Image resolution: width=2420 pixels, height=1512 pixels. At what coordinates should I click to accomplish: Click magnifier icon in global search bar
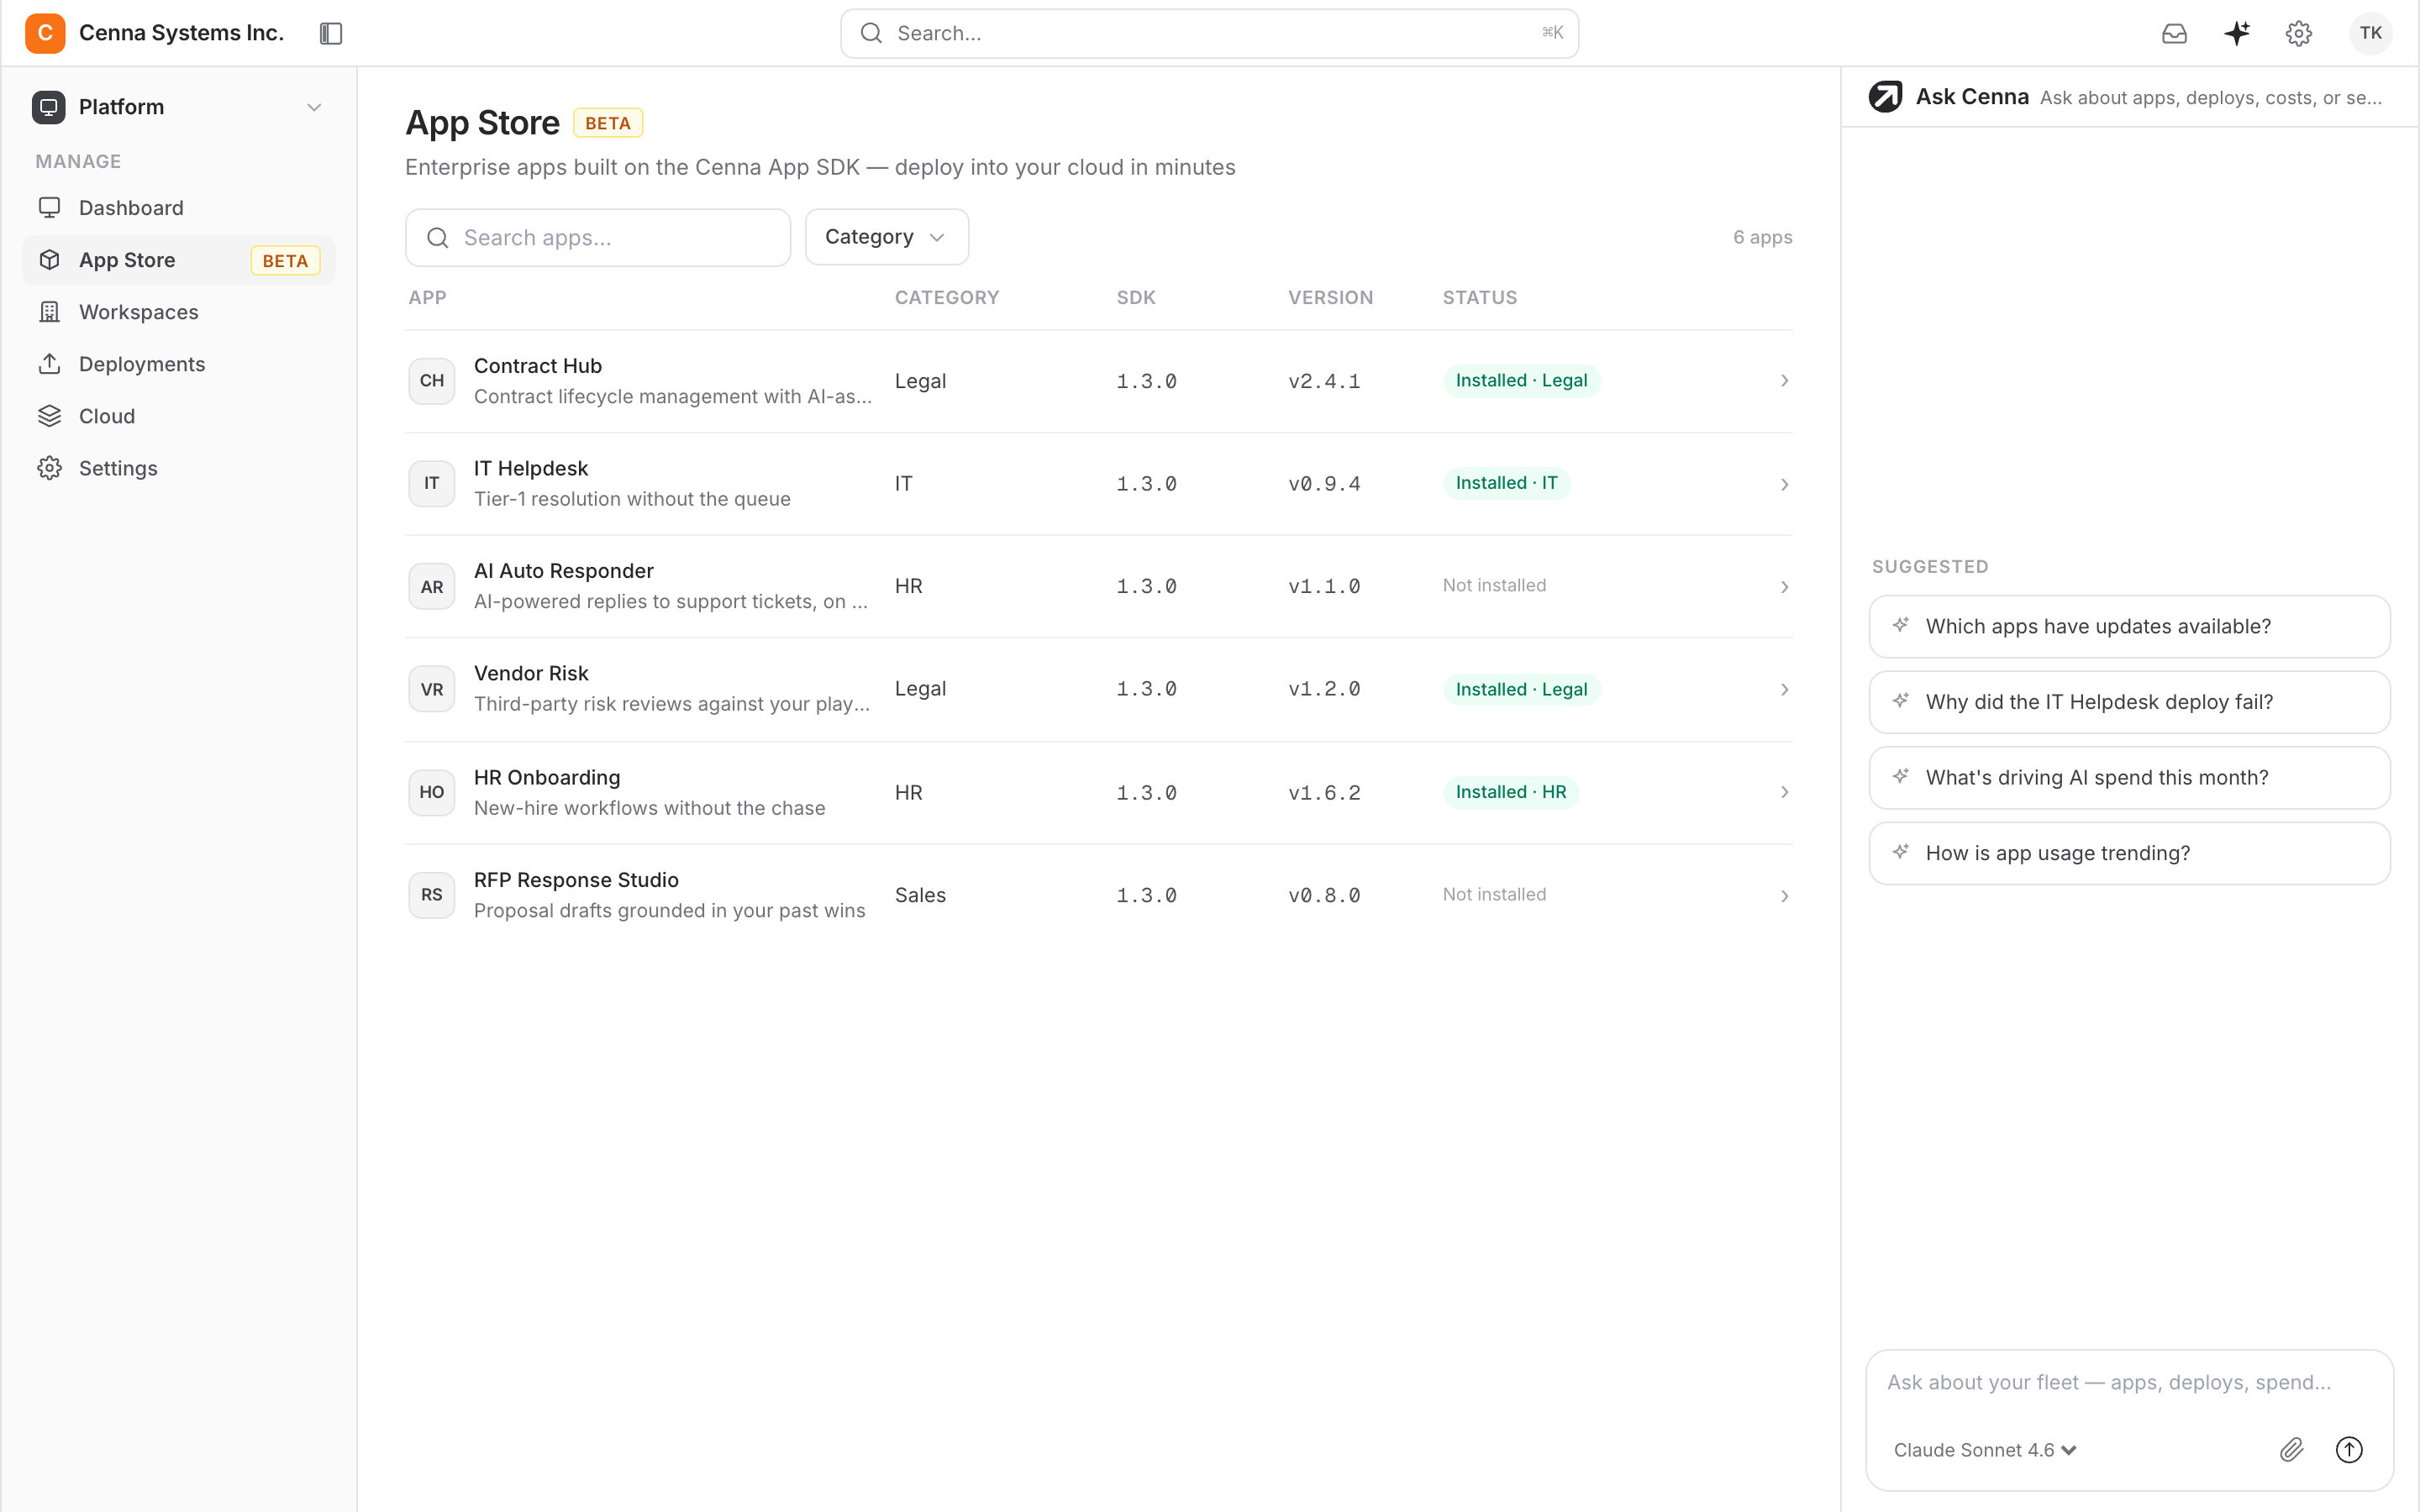[872, 33]
